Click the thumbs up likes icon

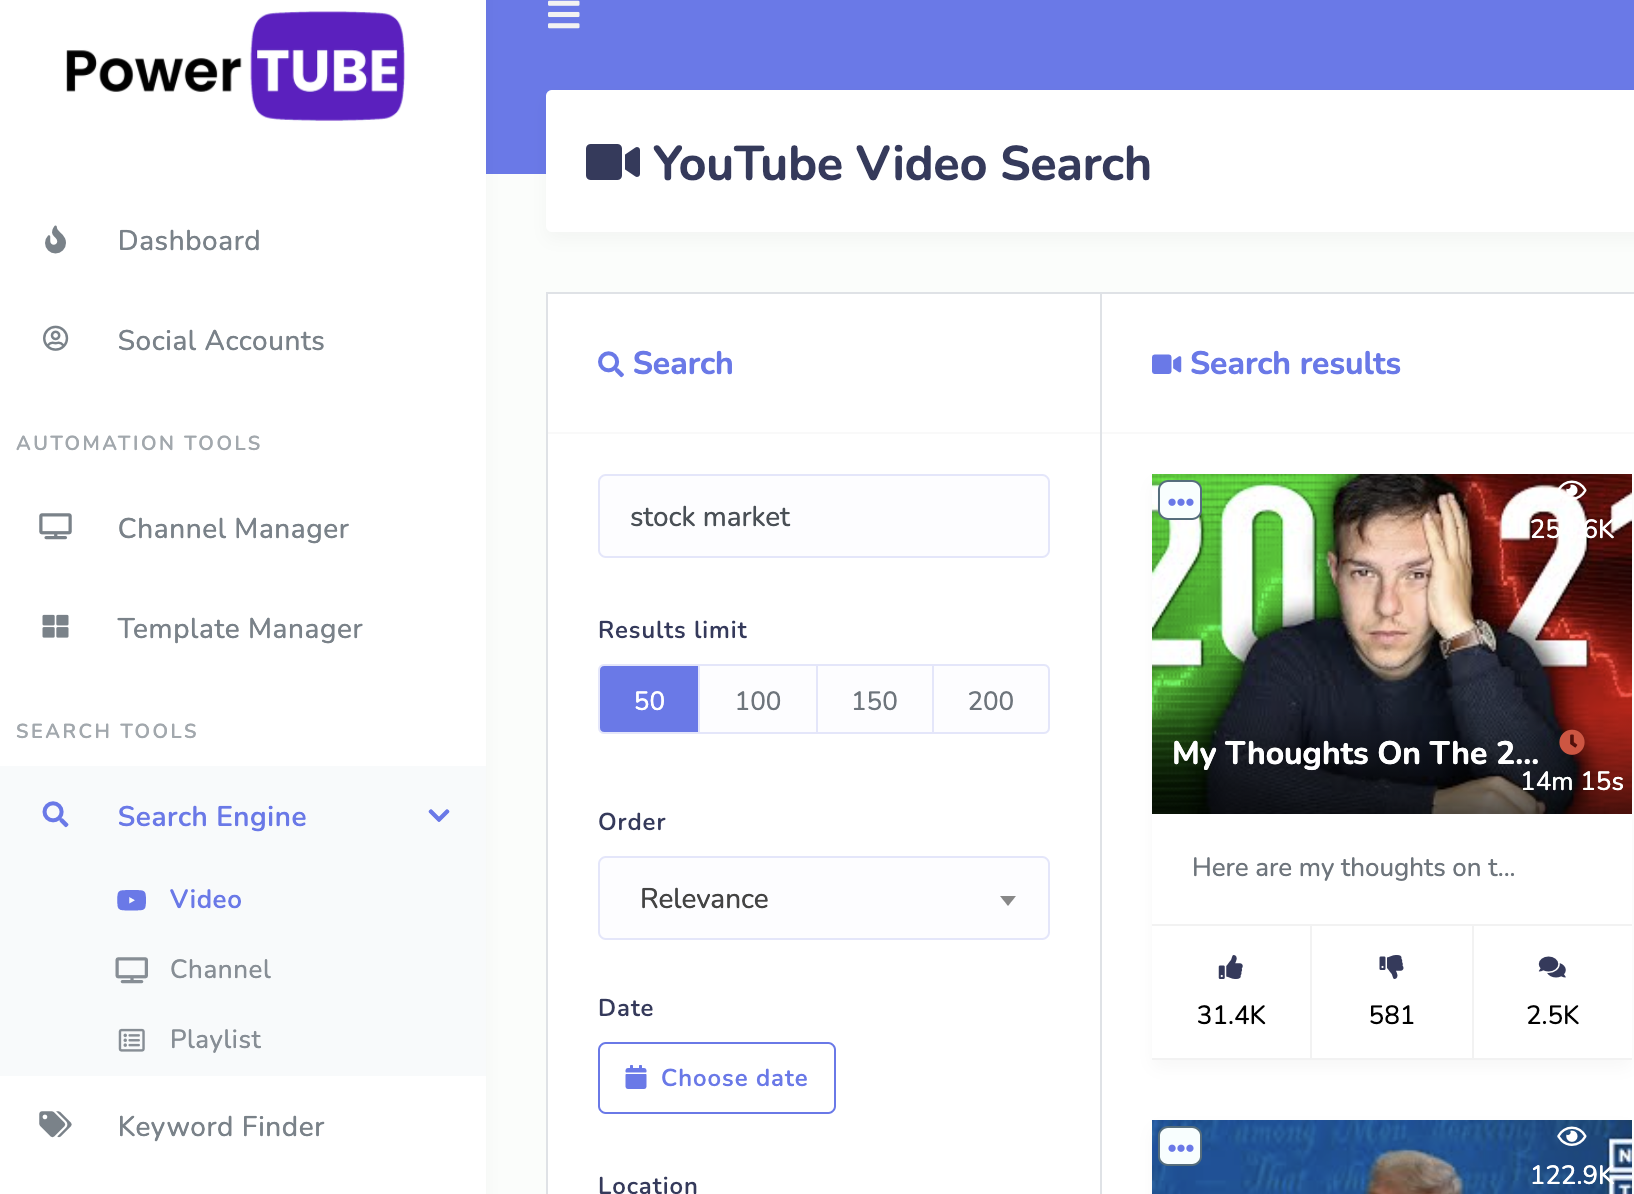(1231, 967)
